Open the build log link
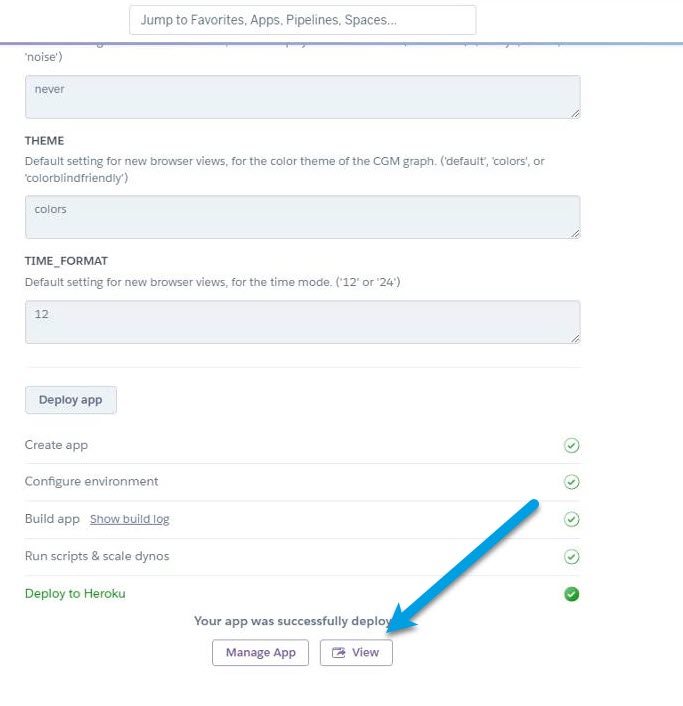This screenshot has height=706, width=683. [x=129, y=519]
